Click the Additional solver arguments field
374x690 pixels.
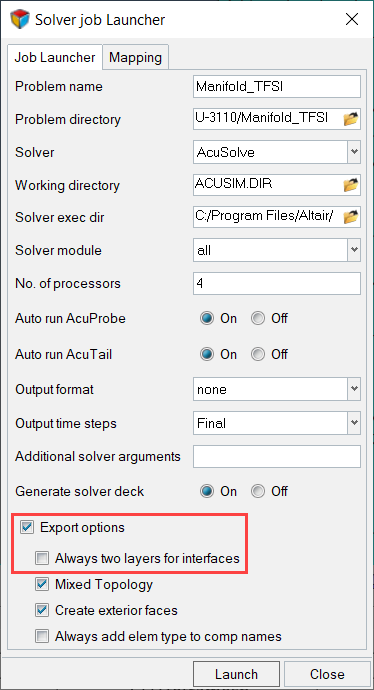pos(277,457)
